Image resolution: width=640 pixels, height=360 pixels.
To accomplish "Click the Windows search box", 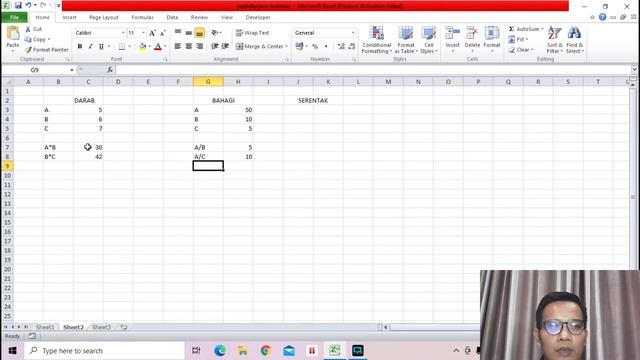I will [104, 351].
